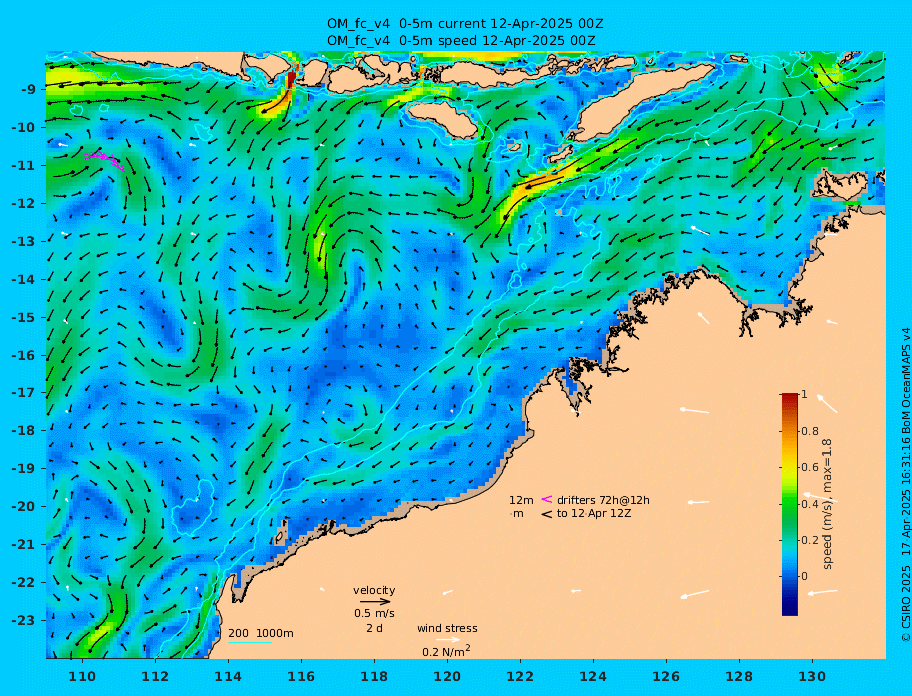Click the latitude axis label -9

coord(29,90)
